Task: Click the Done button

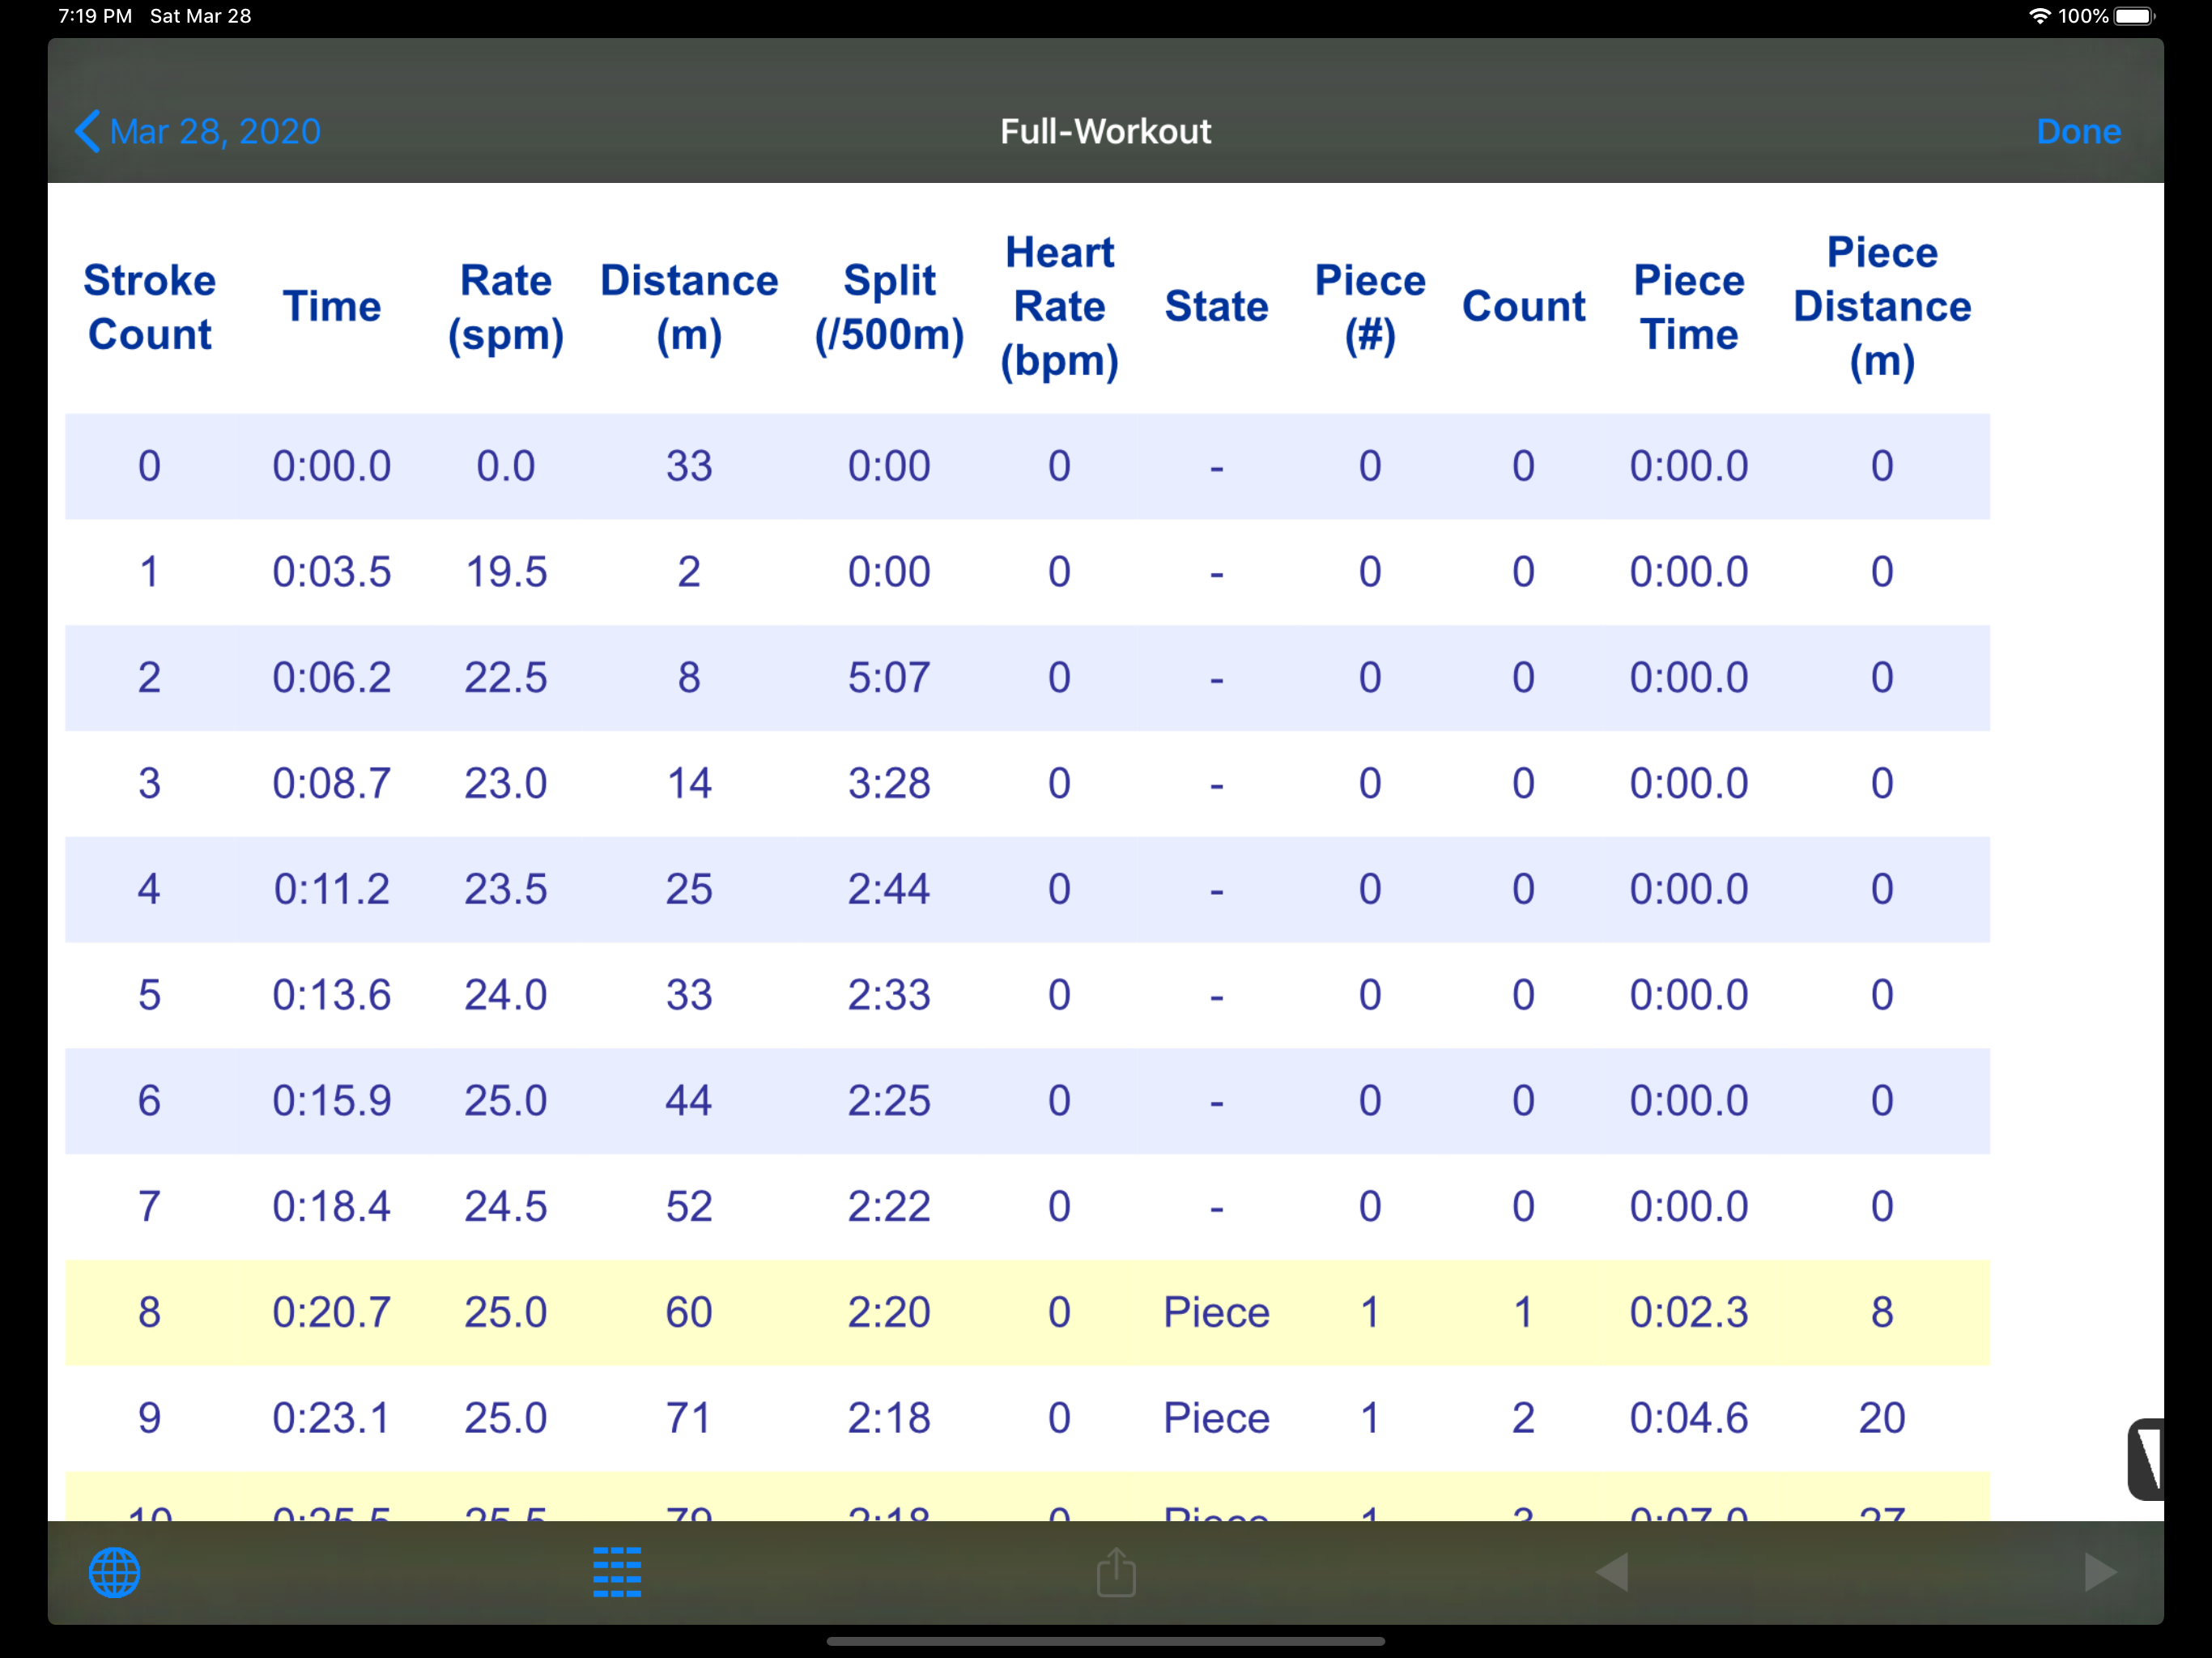Action: (2078, 131)
